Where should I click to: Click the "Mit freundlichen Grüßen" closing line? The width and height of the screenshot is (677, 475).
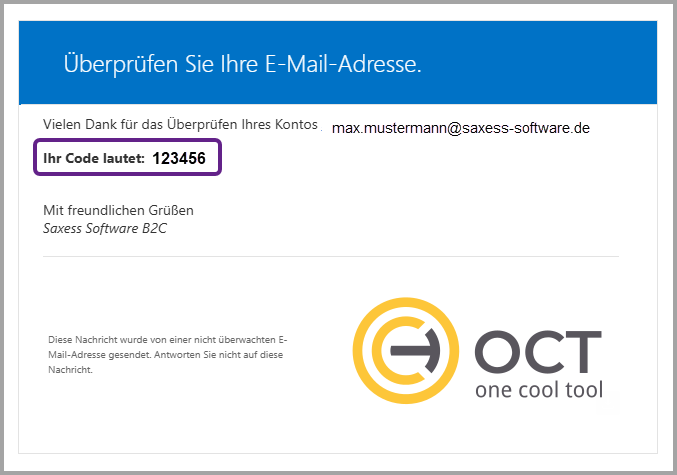[118, 210]
